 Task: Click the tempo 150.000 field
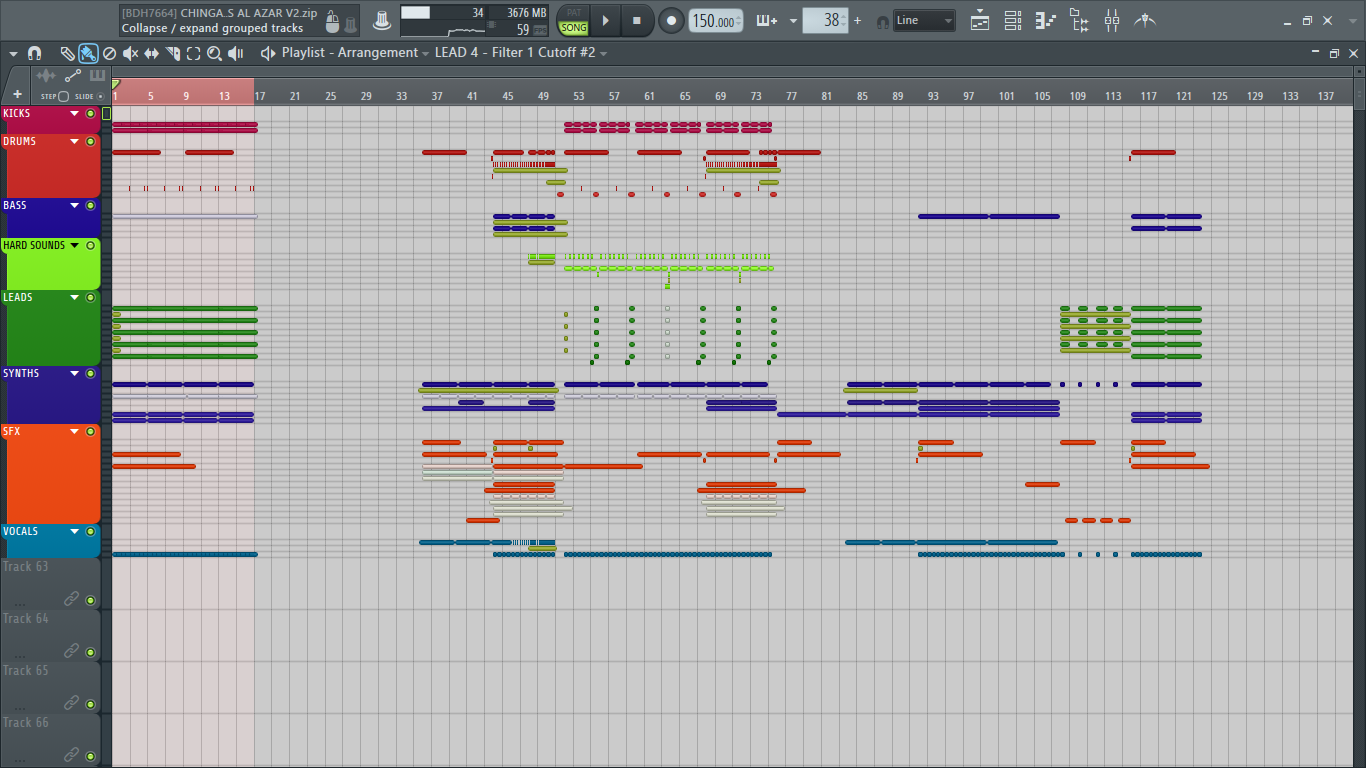[x=716, y=21]
